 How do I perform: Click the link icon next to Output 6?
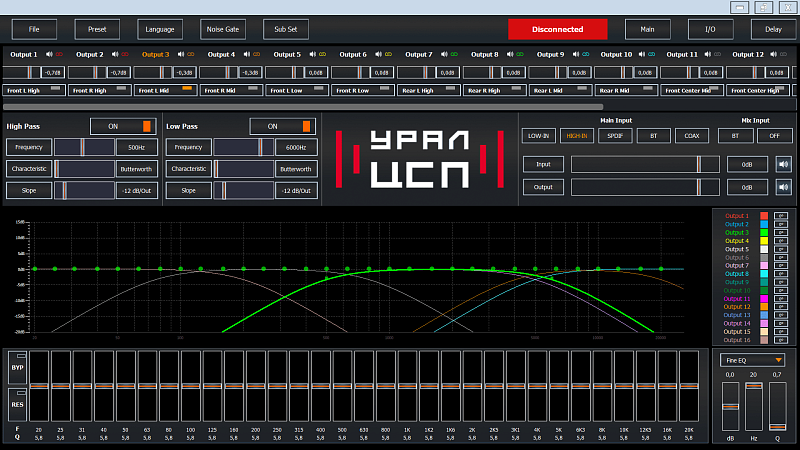(388, 55)
